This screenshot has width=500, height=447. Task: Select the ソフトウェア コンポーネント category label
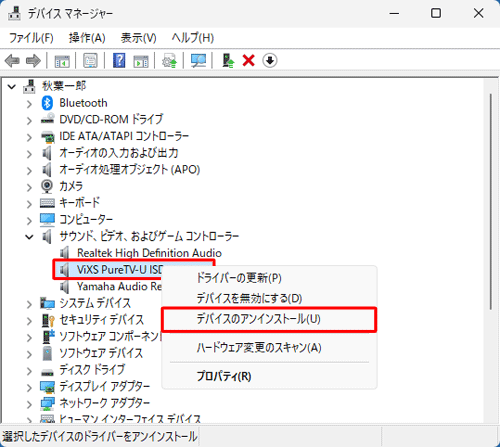pyautogui.click(x=110, y=336)
